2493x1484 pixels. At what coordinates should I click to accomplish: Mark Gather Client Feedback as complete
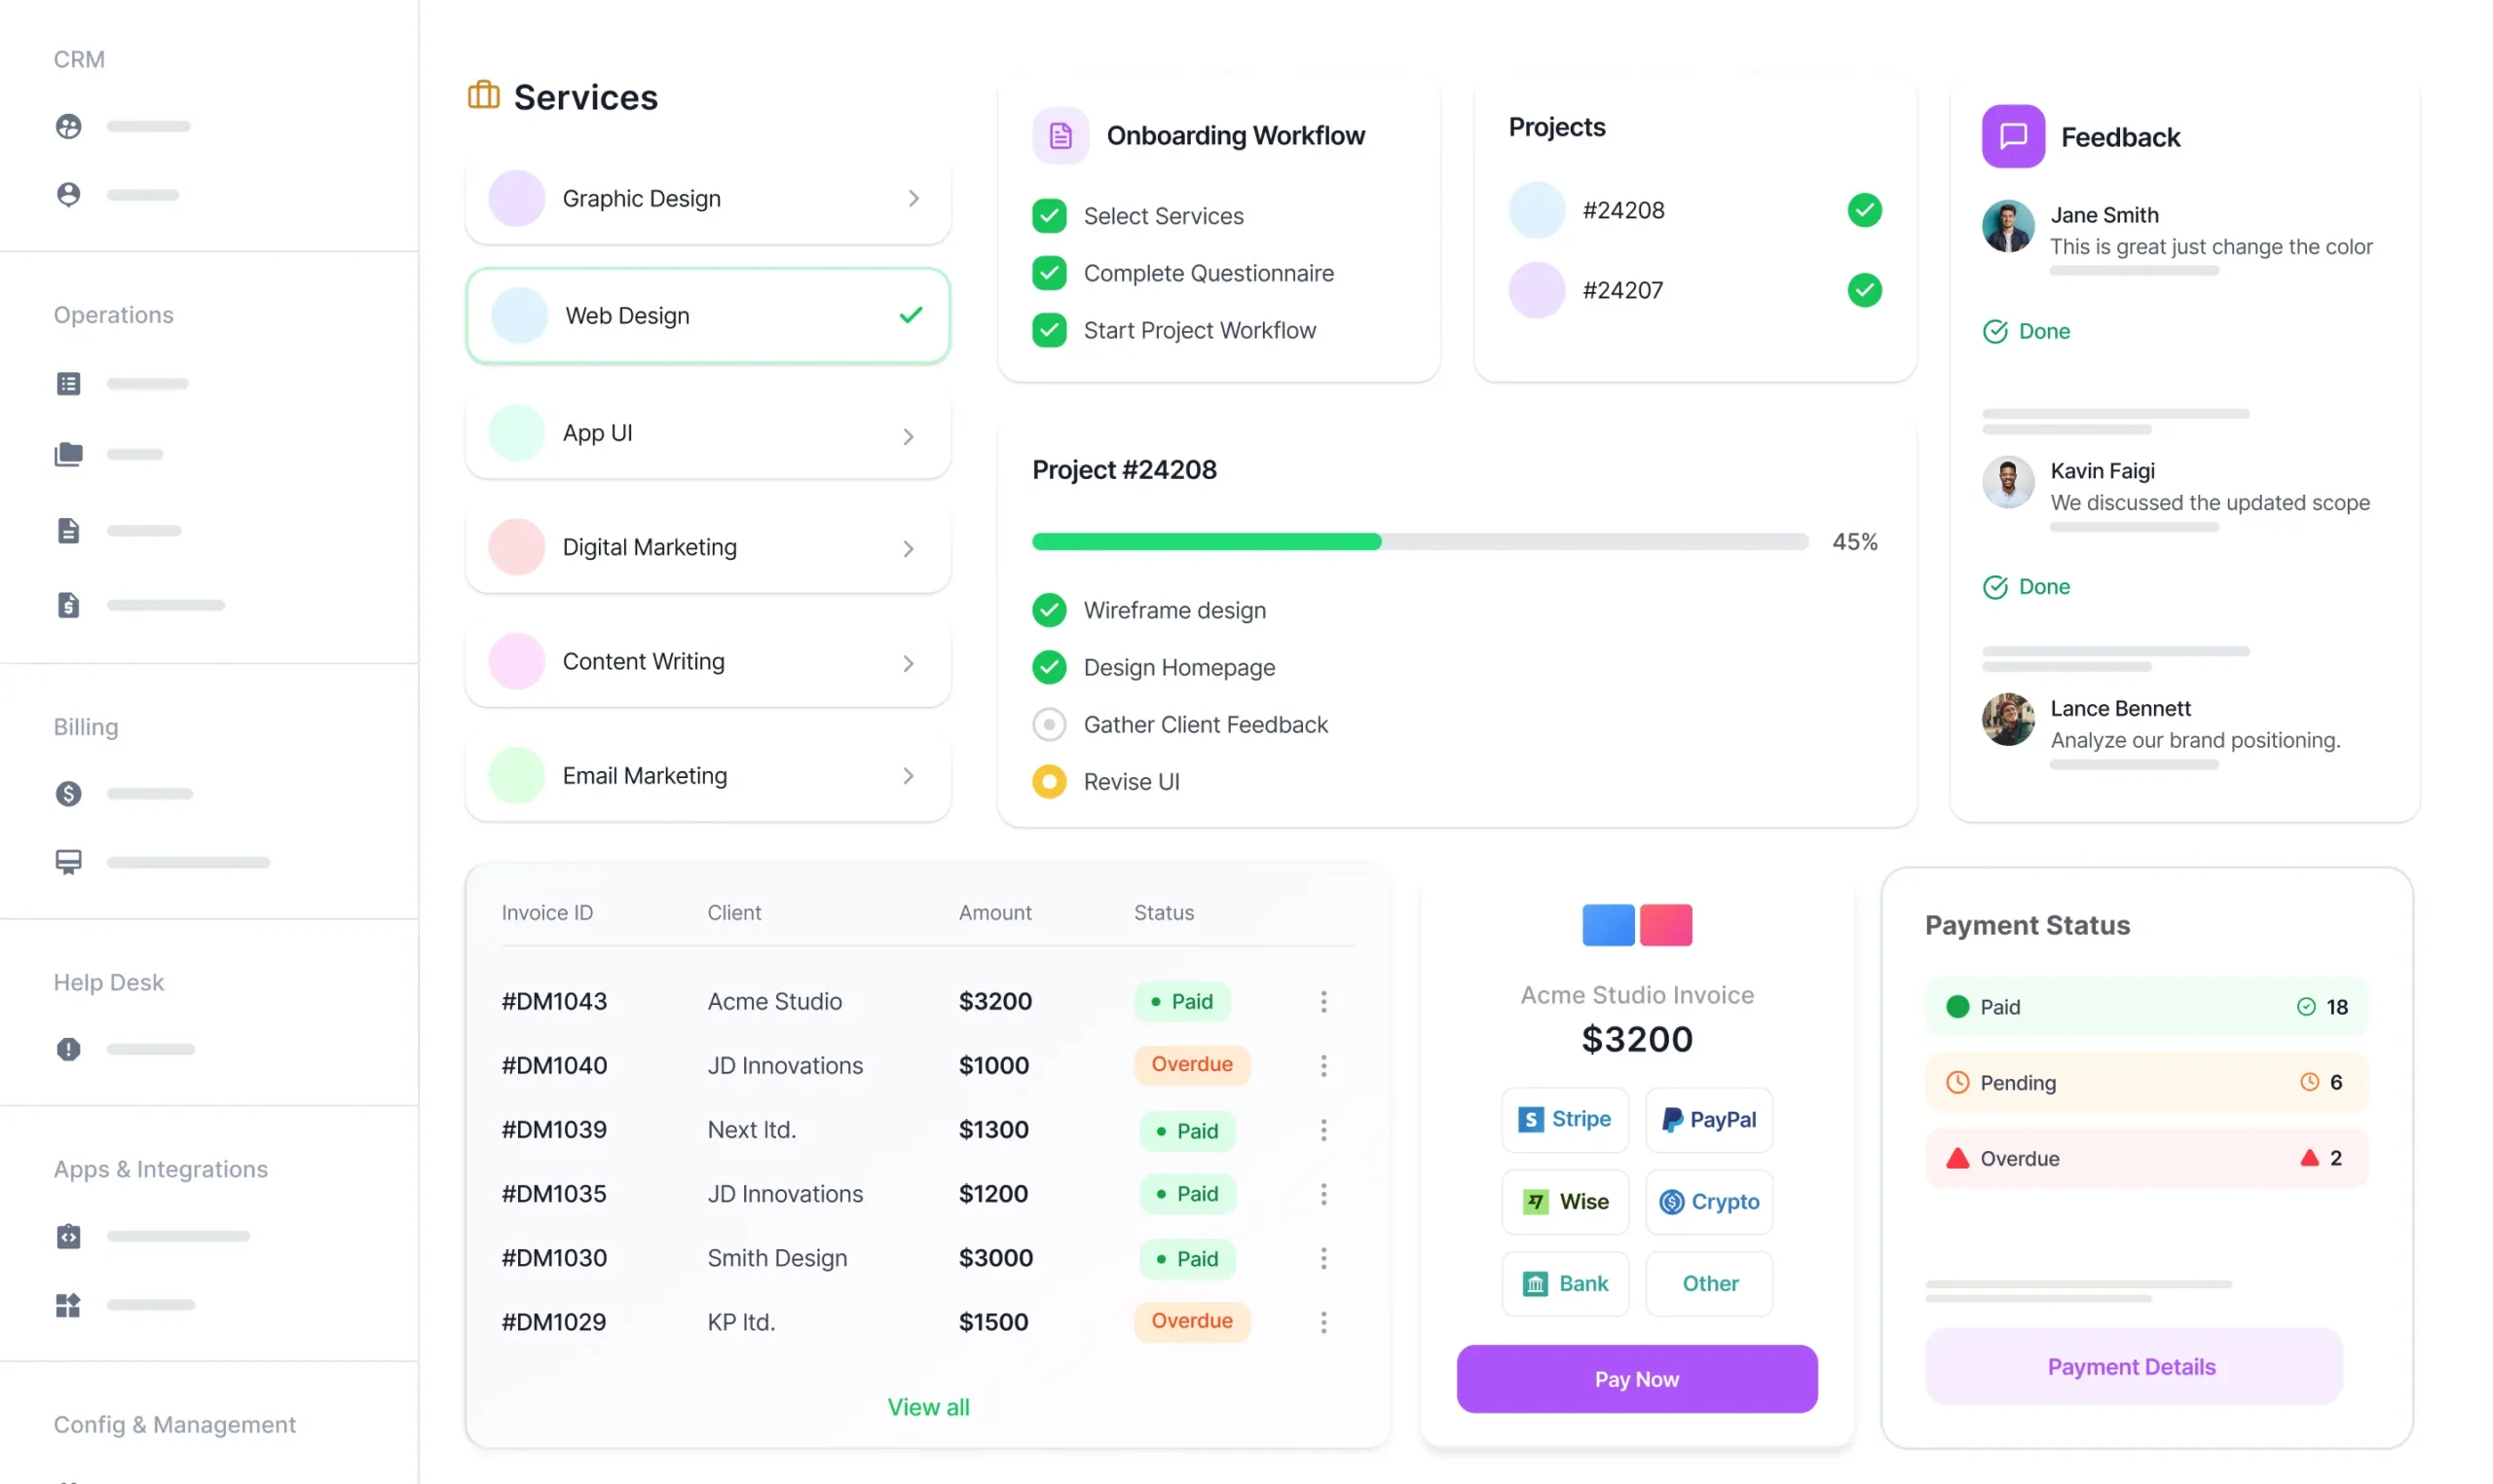pyautogui.click(x=1049, y=724)
